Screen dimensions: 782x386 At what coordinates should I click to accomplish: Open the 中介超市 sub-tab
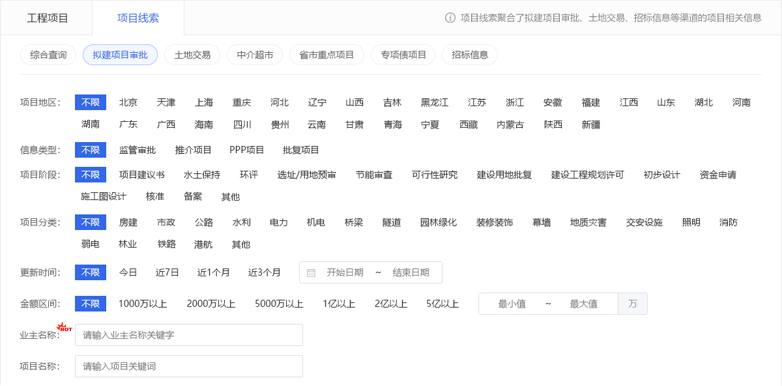pyautogui.click(x=255, y=55)
